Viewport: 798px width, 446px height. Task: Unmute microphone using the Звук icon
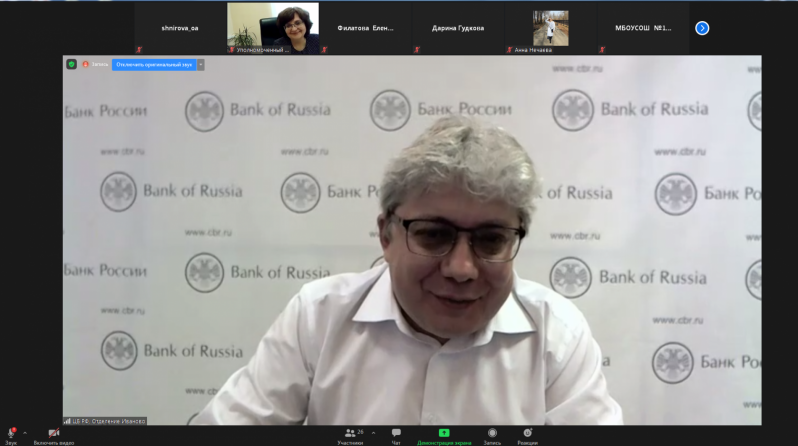click(11, 433)
